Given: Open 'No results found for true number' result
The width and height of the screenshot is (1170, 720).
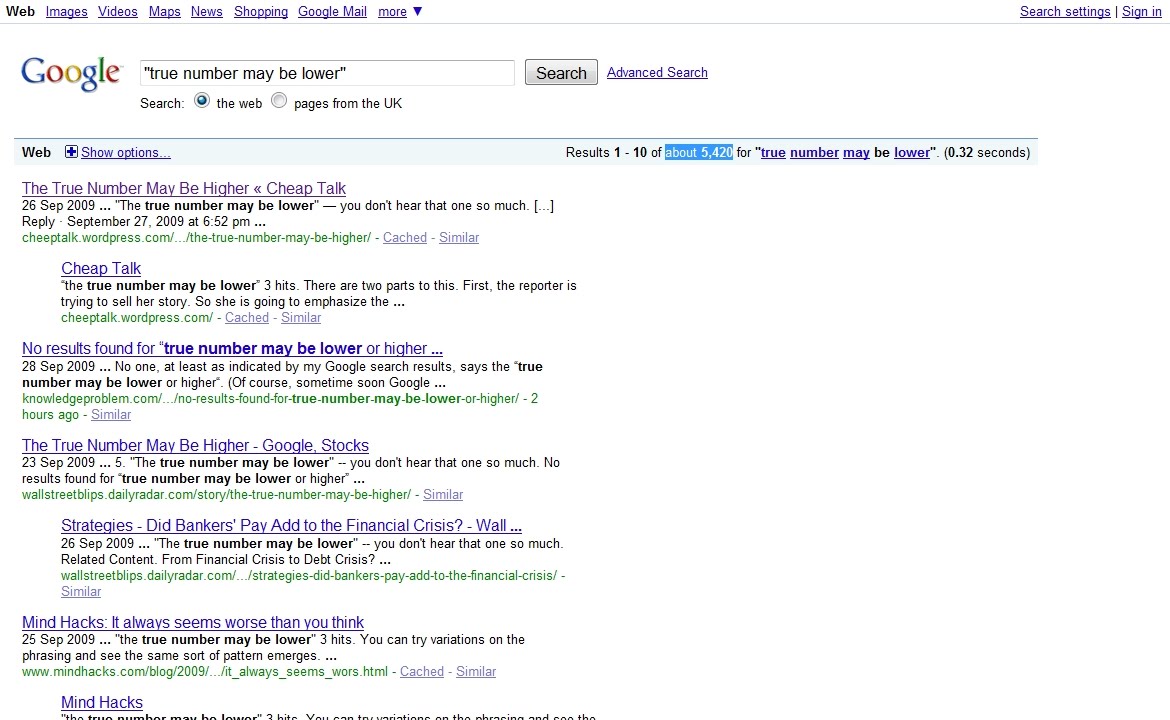Looking at the screenshot, I should tap(232, 348).
